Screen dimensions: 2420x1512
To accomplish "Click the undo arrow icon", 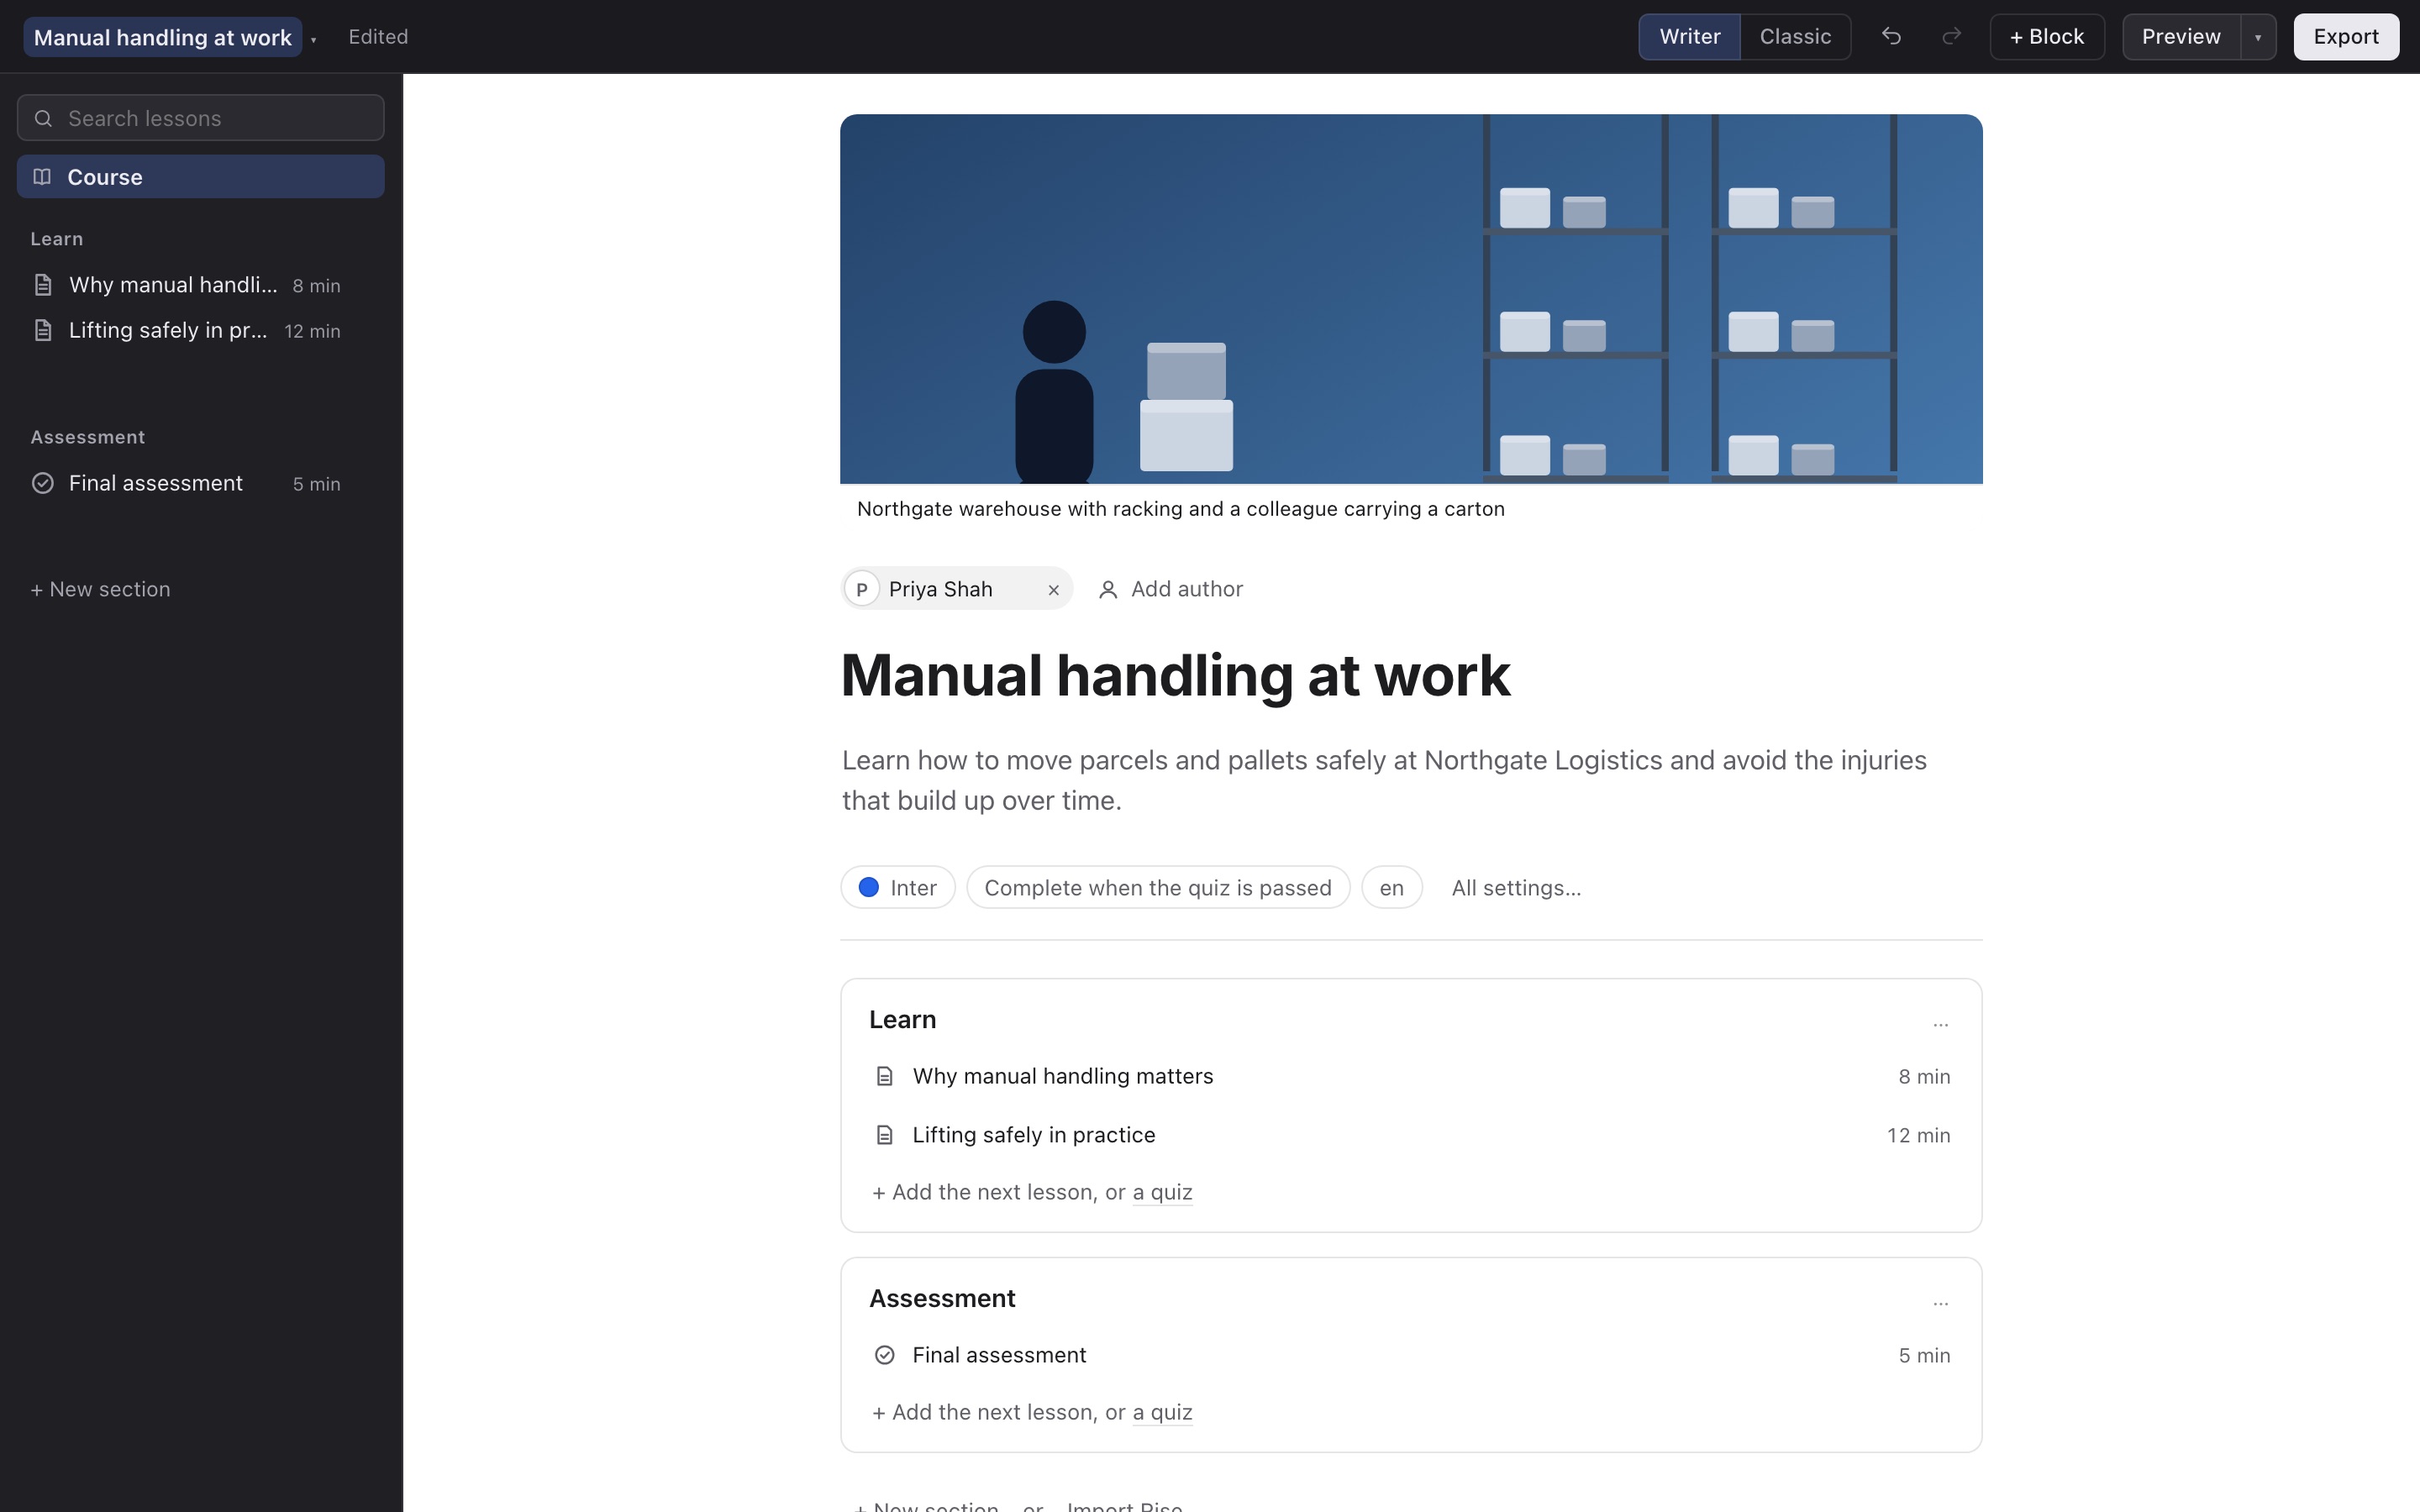I will pos(1891,37).
